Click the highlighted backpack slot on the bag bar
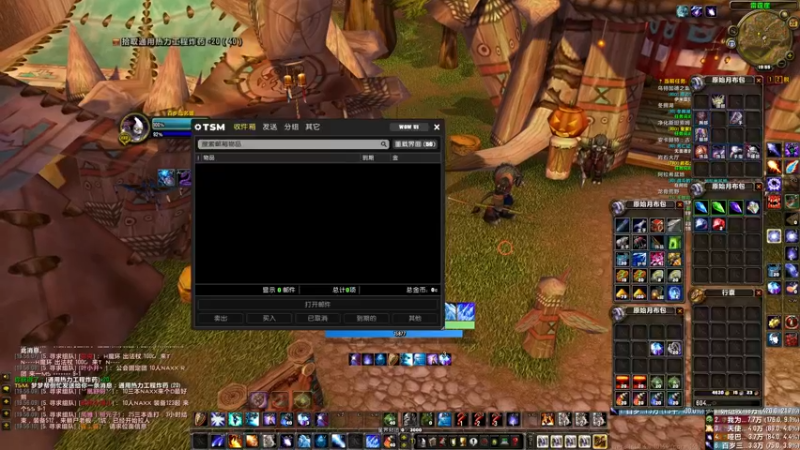 (x=600, y=441)
